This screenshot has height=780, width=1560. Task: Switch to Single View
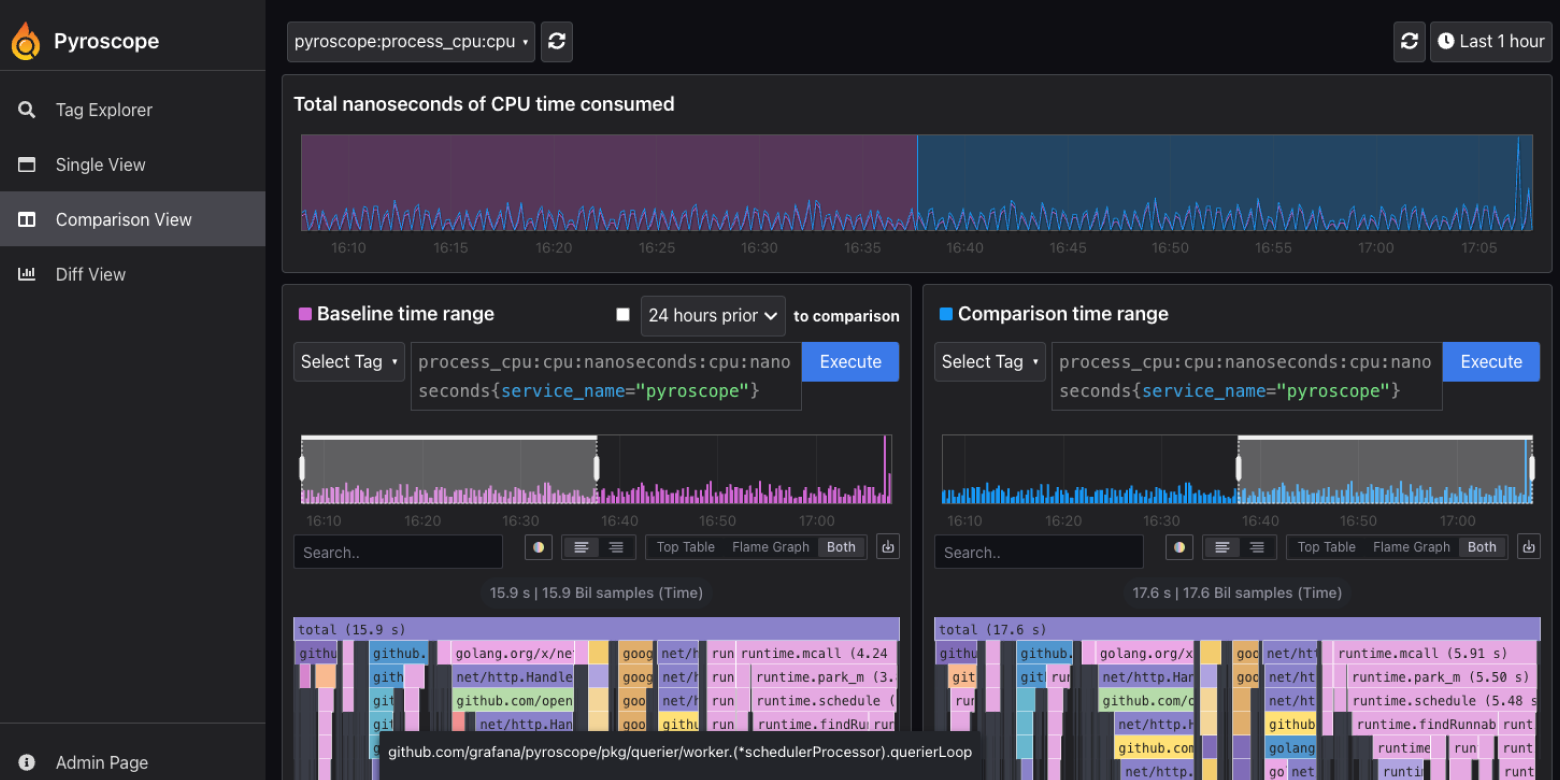[100, 164]
